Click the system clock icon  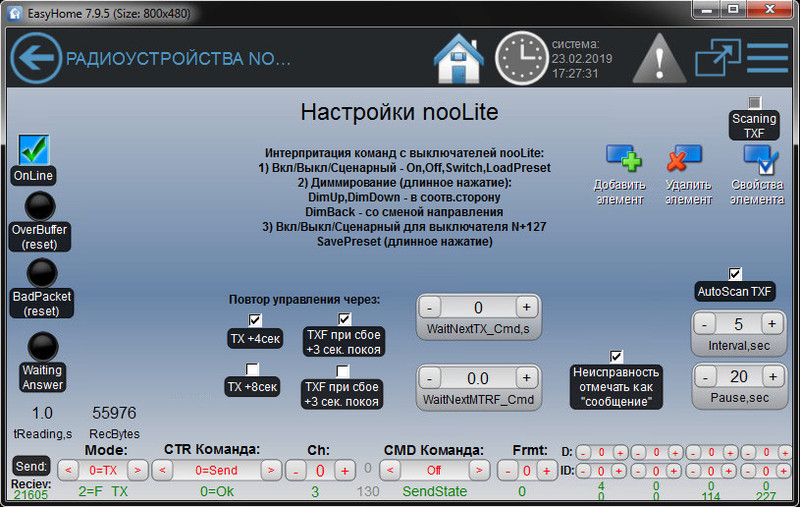pos(522,58)
